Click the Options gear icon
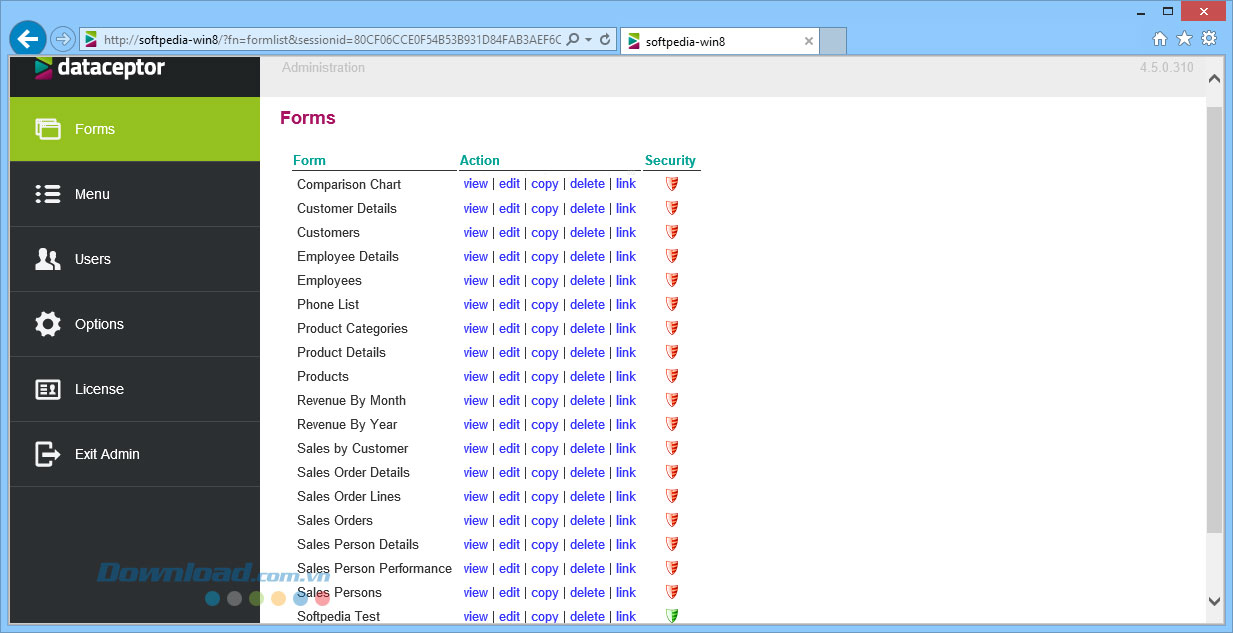This screenshot has width=1233, height=633. coord(48,324)
